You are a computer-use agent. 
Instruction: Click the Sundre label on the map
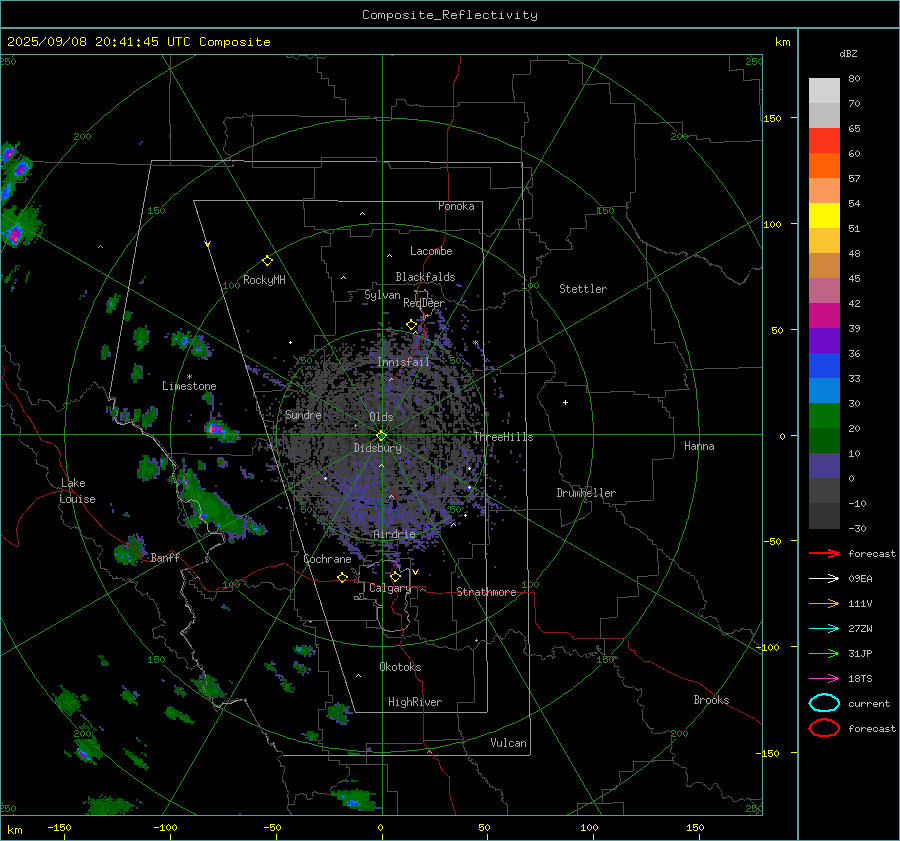303,414
